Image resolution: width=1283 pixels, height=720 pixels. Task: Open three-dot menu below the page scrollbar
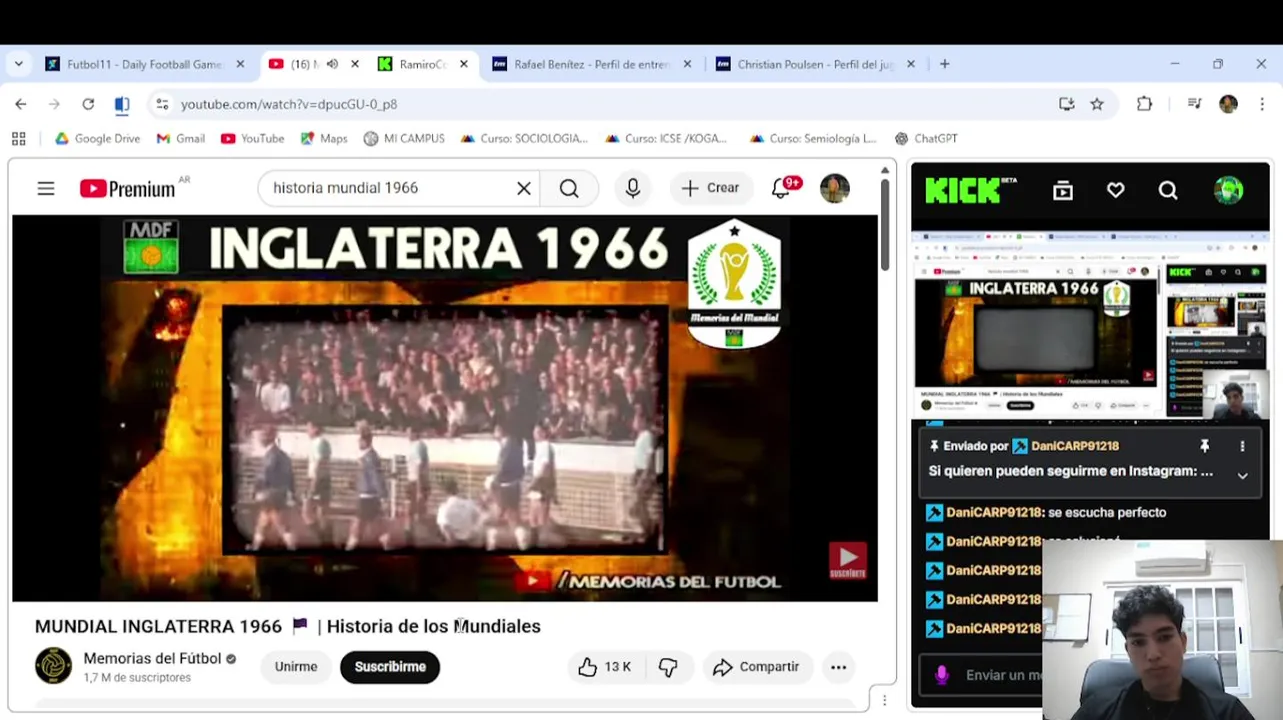pos(885,701)
